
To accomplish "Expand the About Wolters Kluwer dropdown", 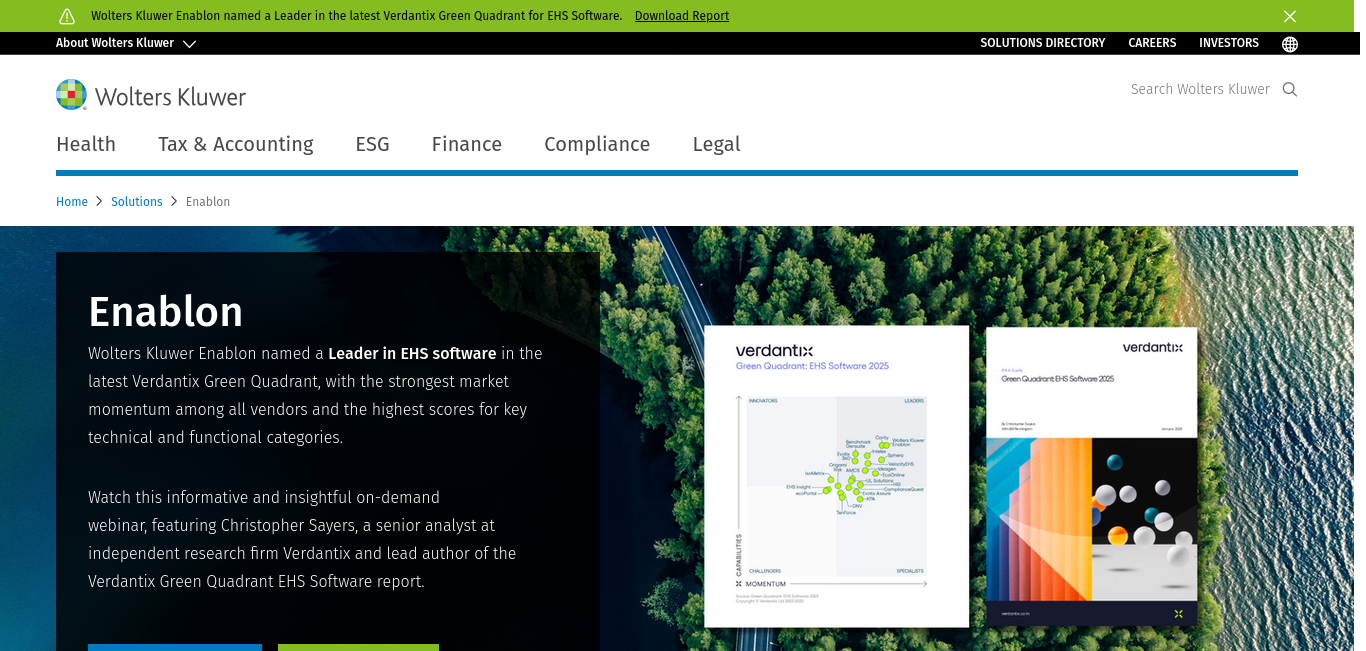I will [x=126, y=43].
